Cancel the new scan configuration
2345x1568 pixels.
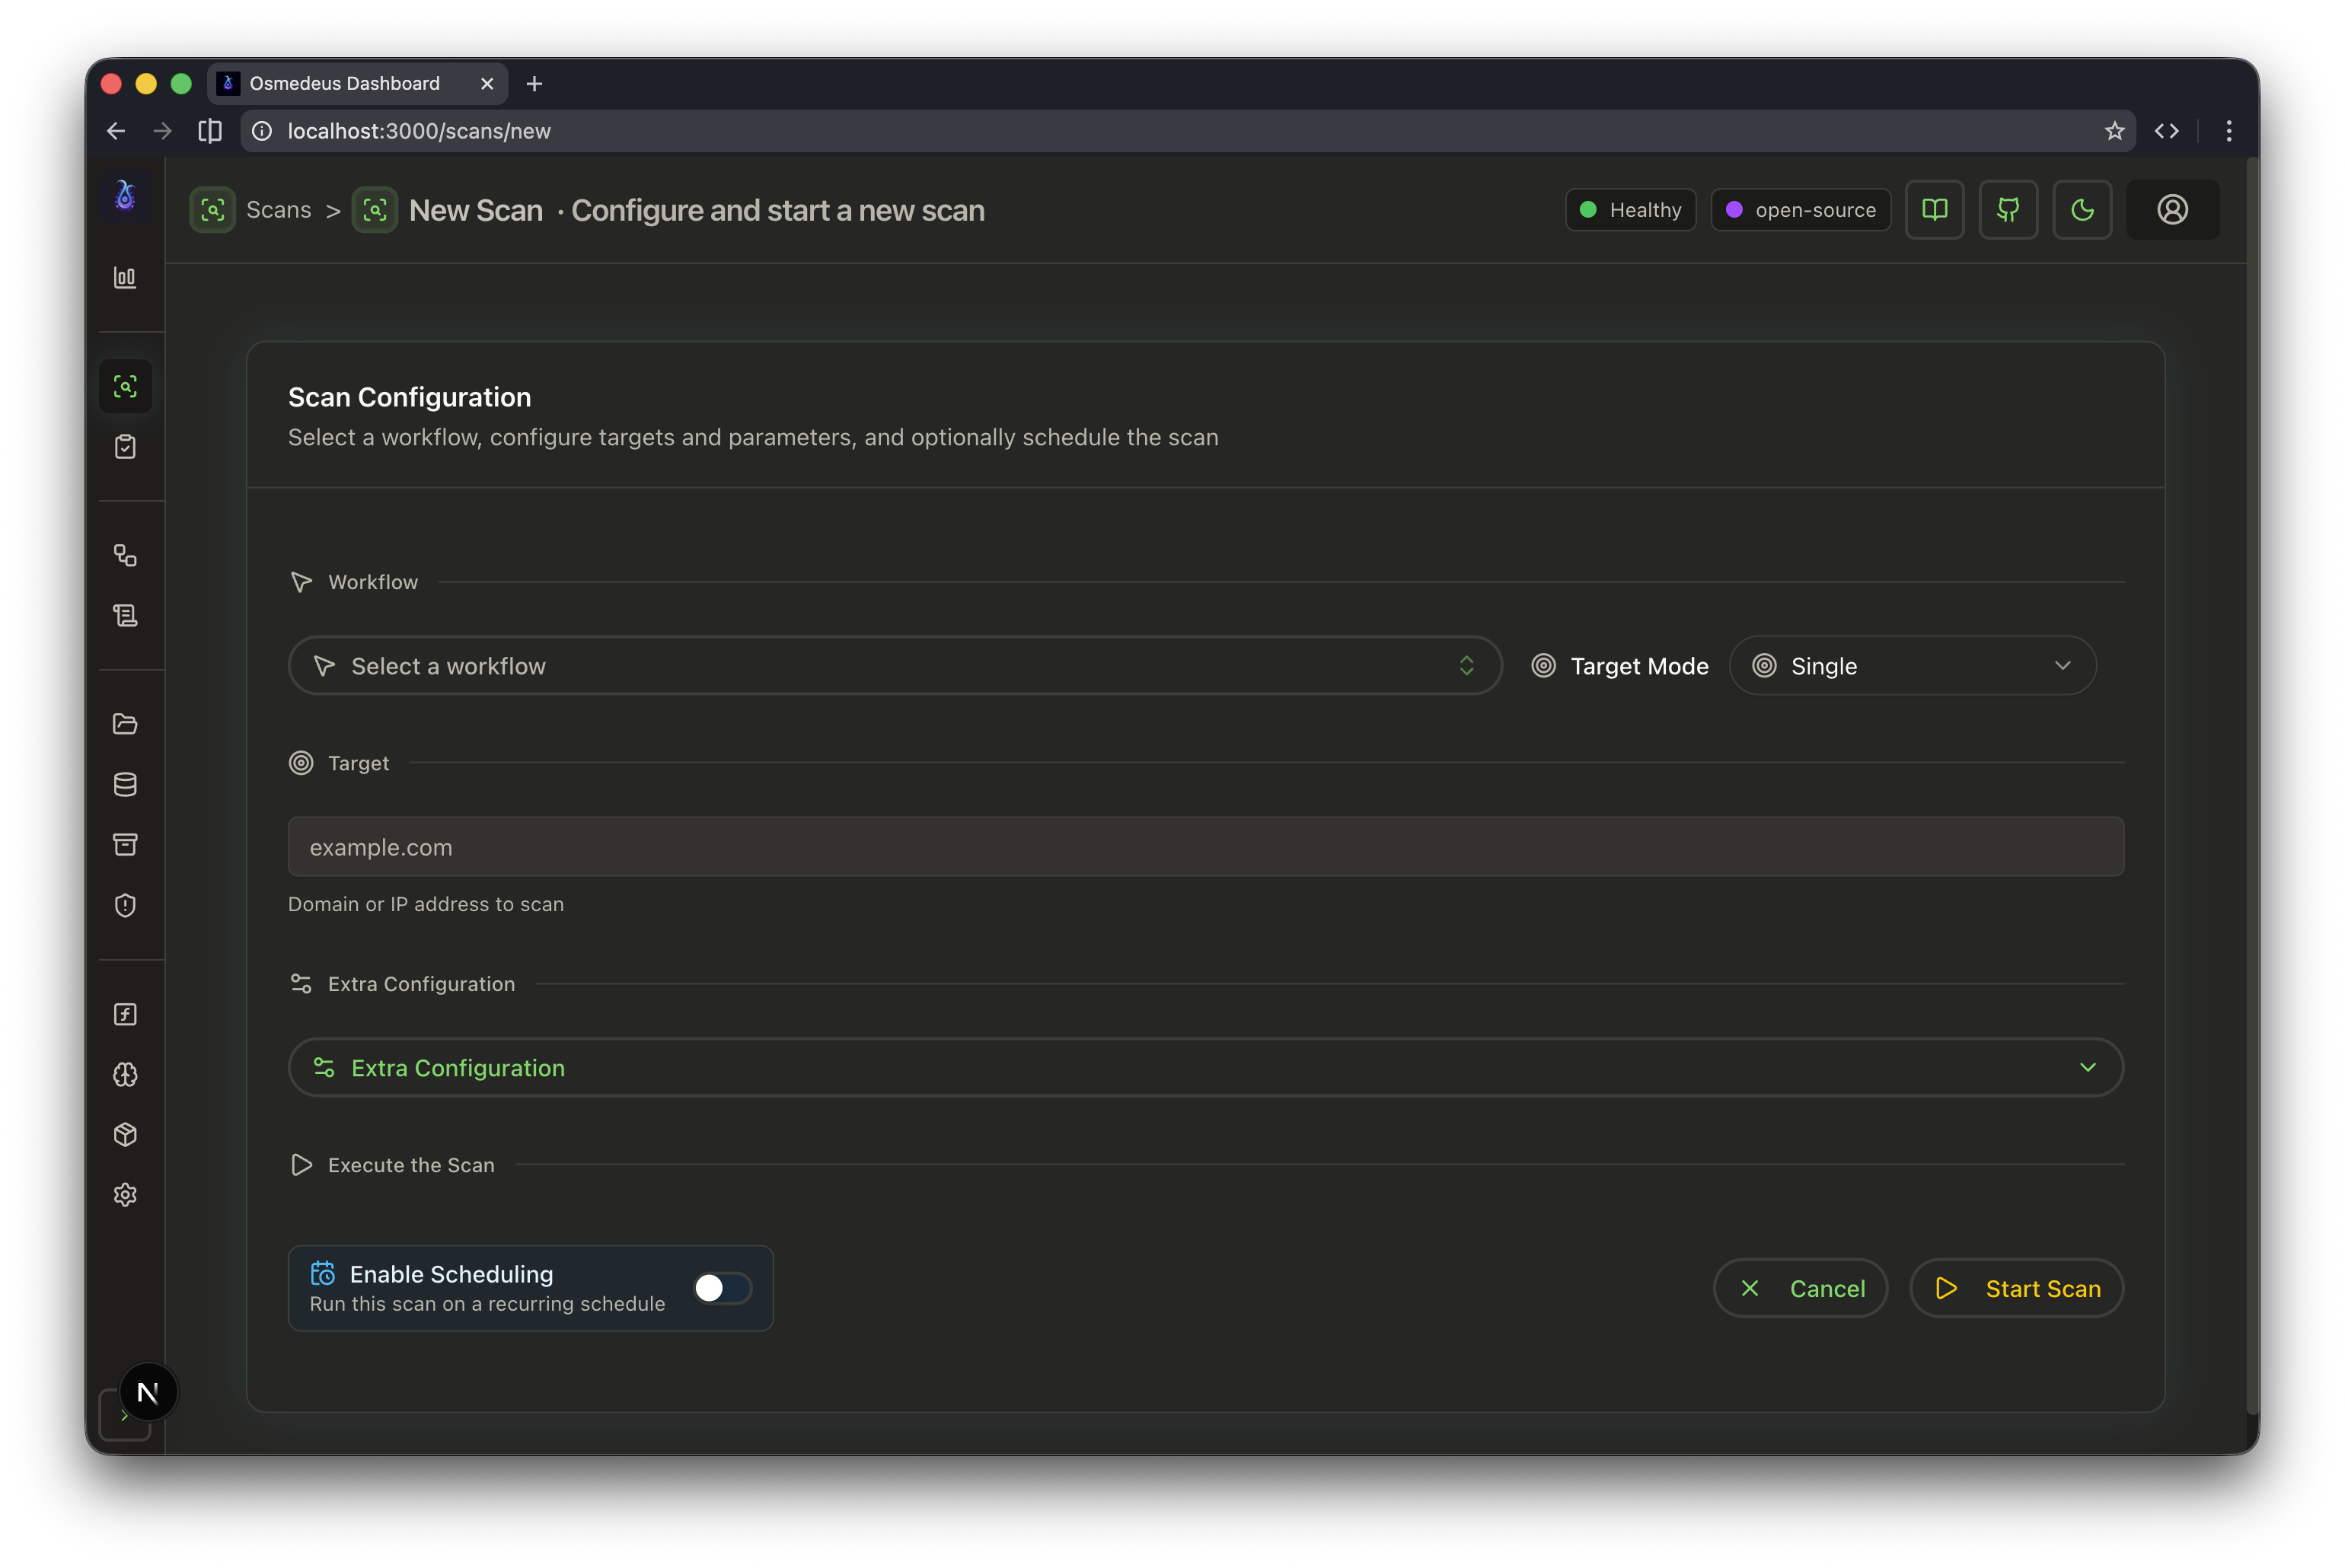pyautogui.click(x=1800, y=1288)
